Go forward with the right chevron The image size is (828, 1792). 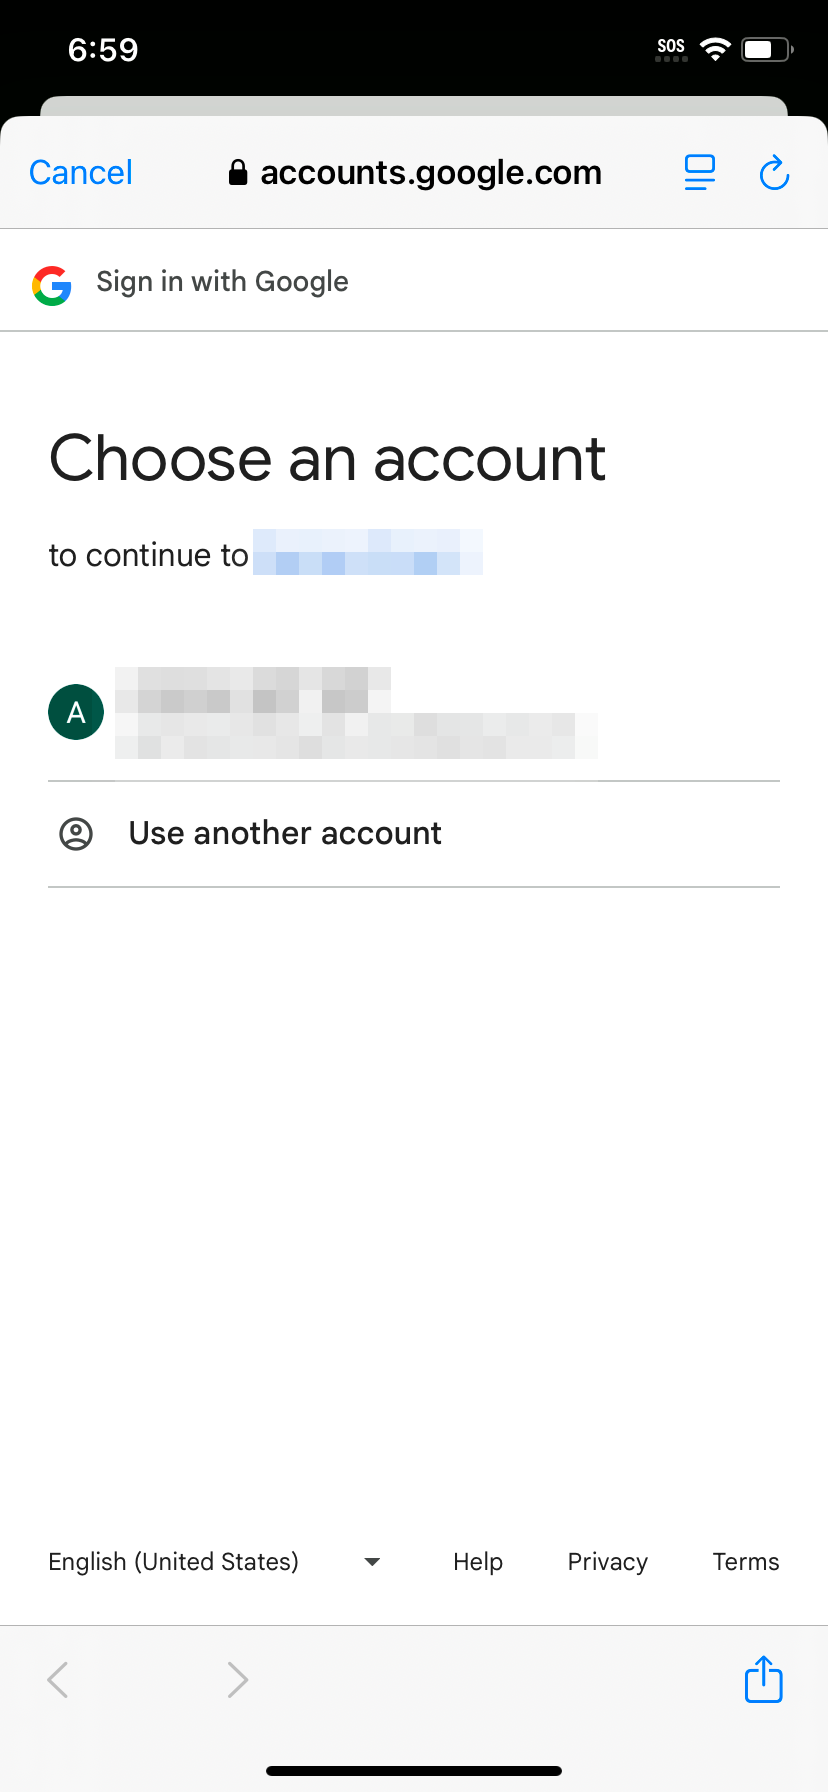click(237, 1680)
